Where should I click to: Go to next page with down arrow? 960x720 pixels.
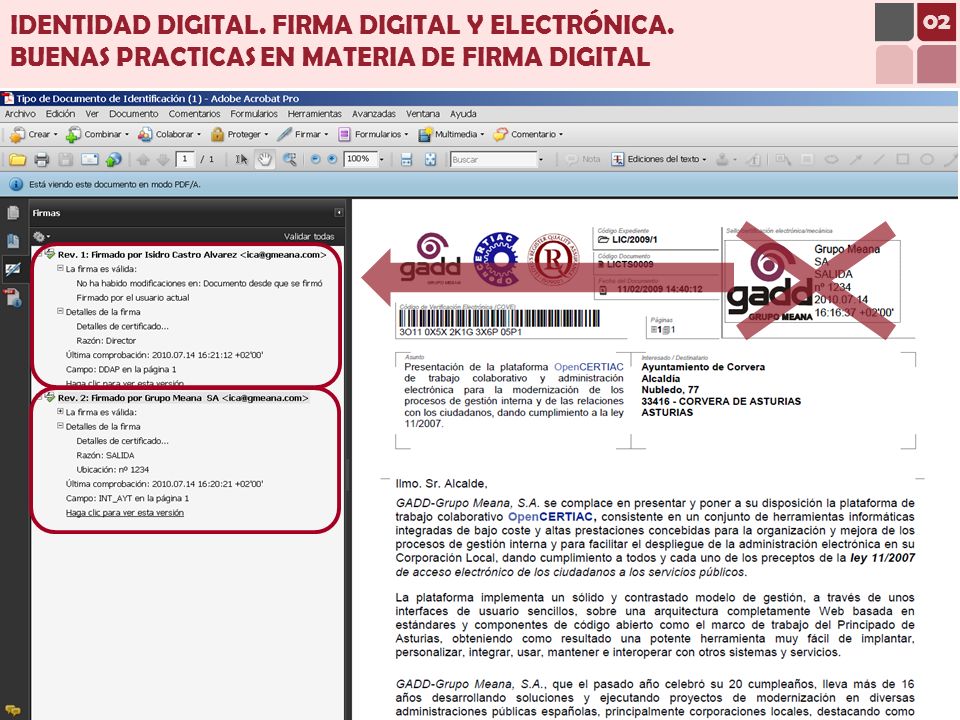point(163,160)
